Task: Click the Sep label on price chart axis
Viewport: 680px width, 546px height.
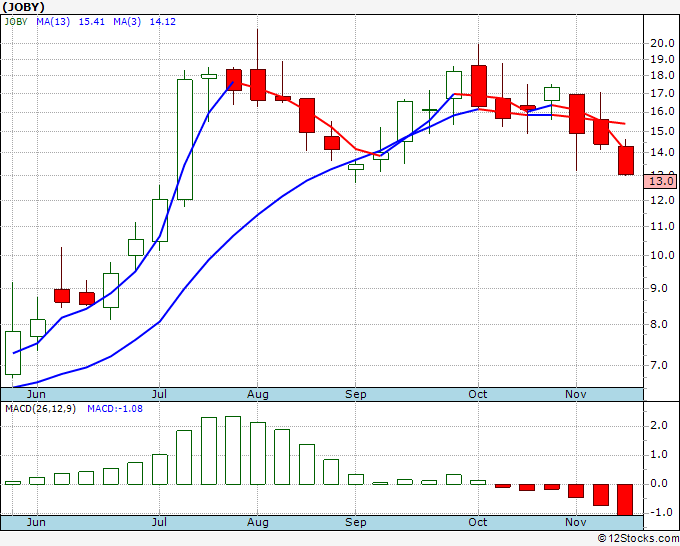Action: [x=356, y=394]
